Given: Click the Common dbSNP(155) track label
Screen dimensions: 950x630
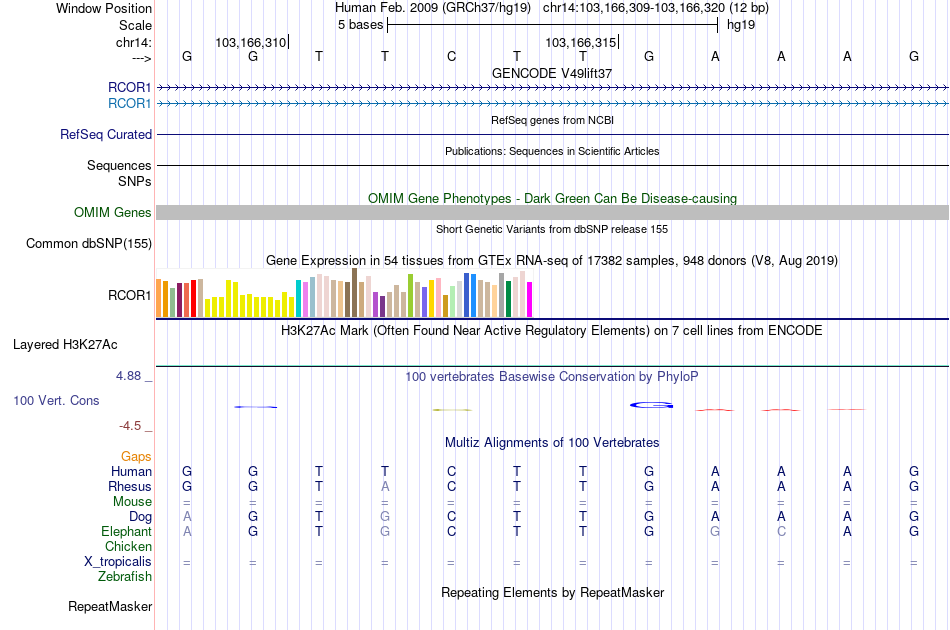Looking at the screenshot, I should pos(88,244).
